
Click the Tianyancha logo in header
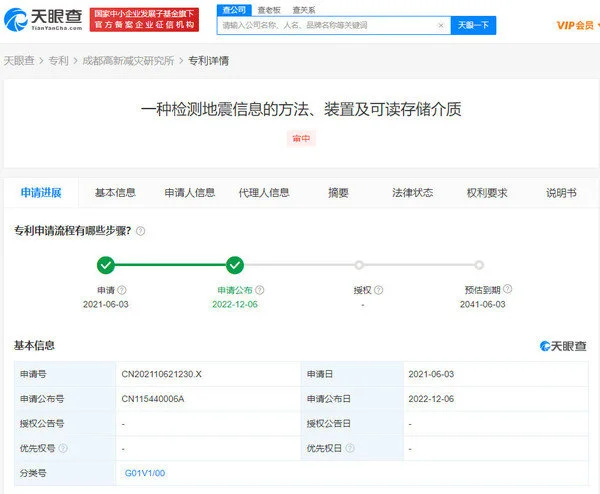click(43, 19)
